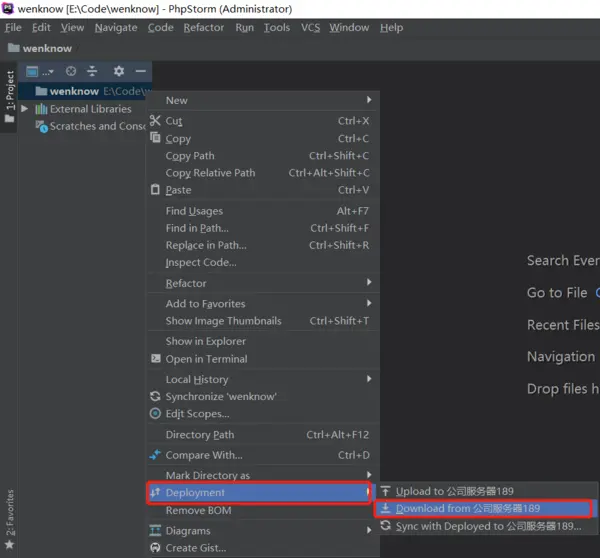The image size is (600, 558).
Task: Click the Cut scissors icon
Action: point(155,121)
